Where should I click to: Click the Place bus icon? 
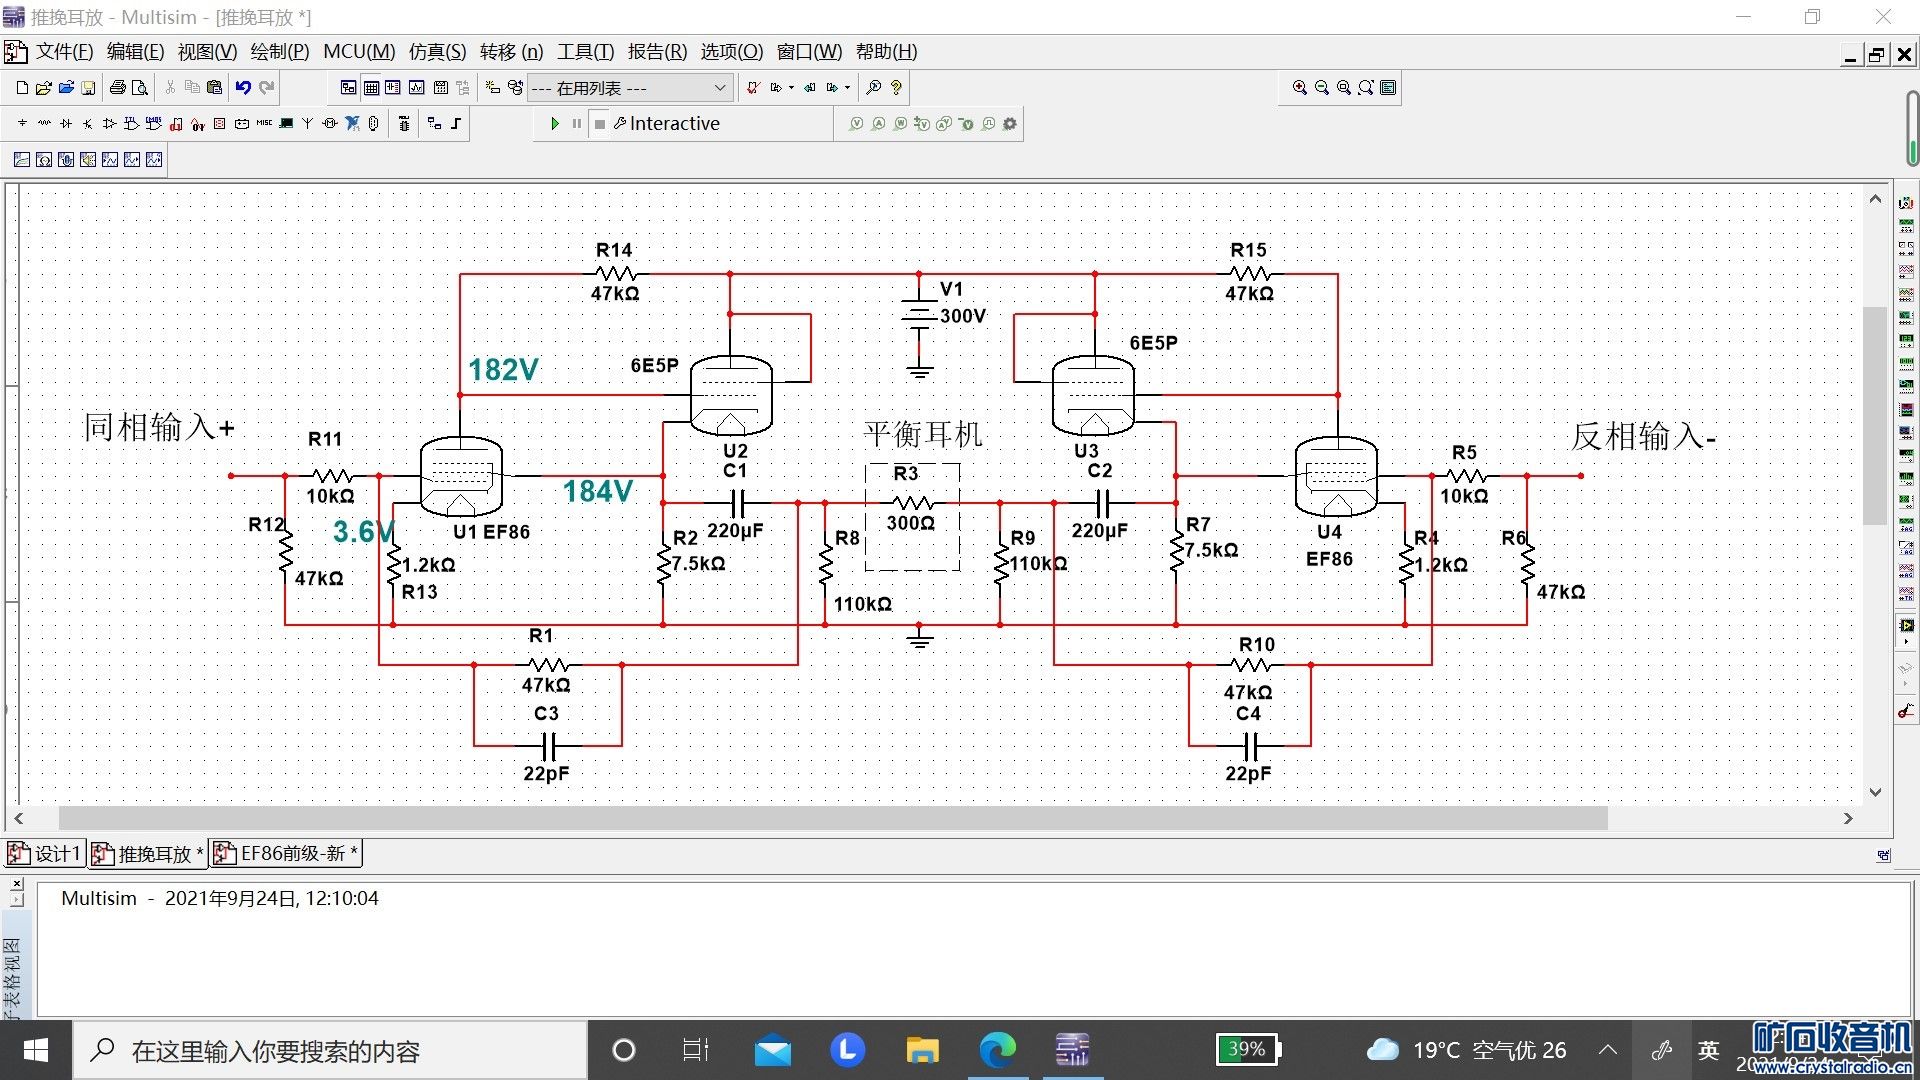[456, 124]
